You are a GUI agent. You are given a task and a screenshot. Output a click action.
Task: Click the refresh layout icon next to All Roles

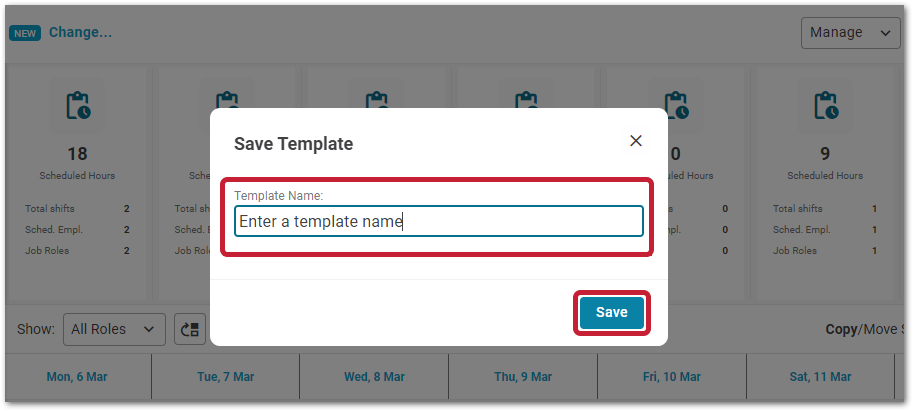[190, 329]
